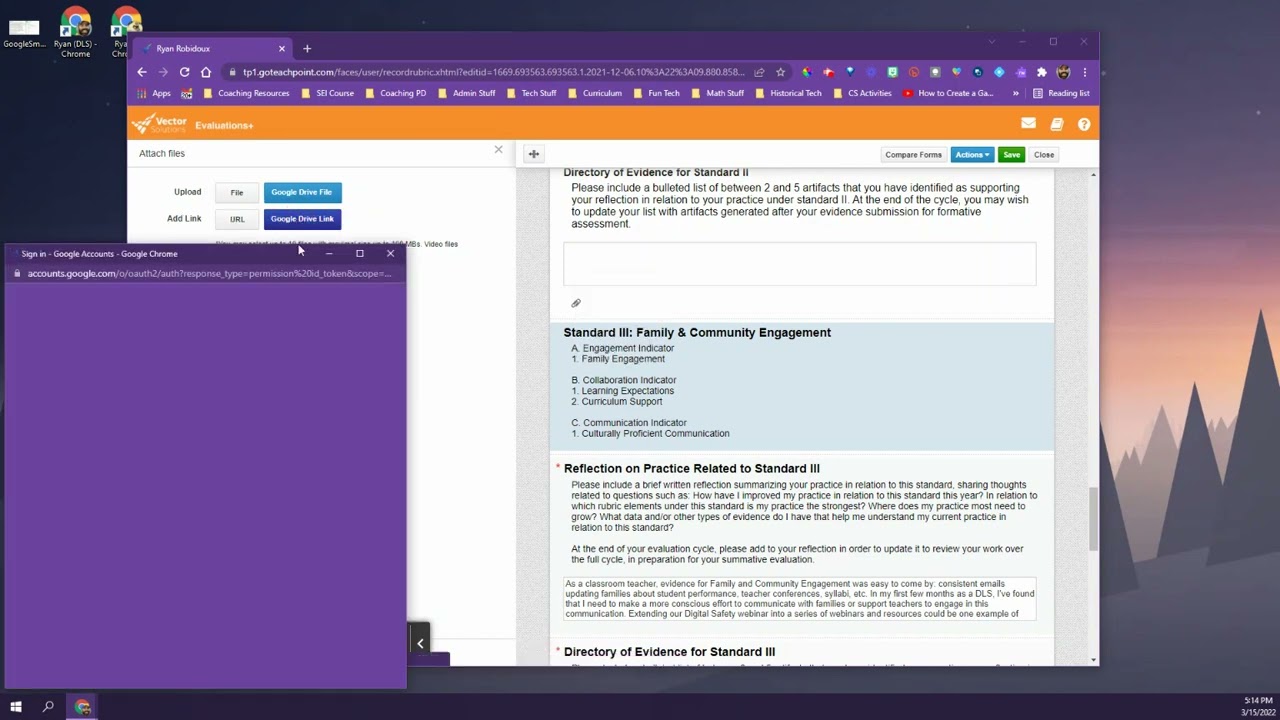The image size is (1280, 720).
Task: Open the SEI Course bookmark folder
Action: [327, 93]
